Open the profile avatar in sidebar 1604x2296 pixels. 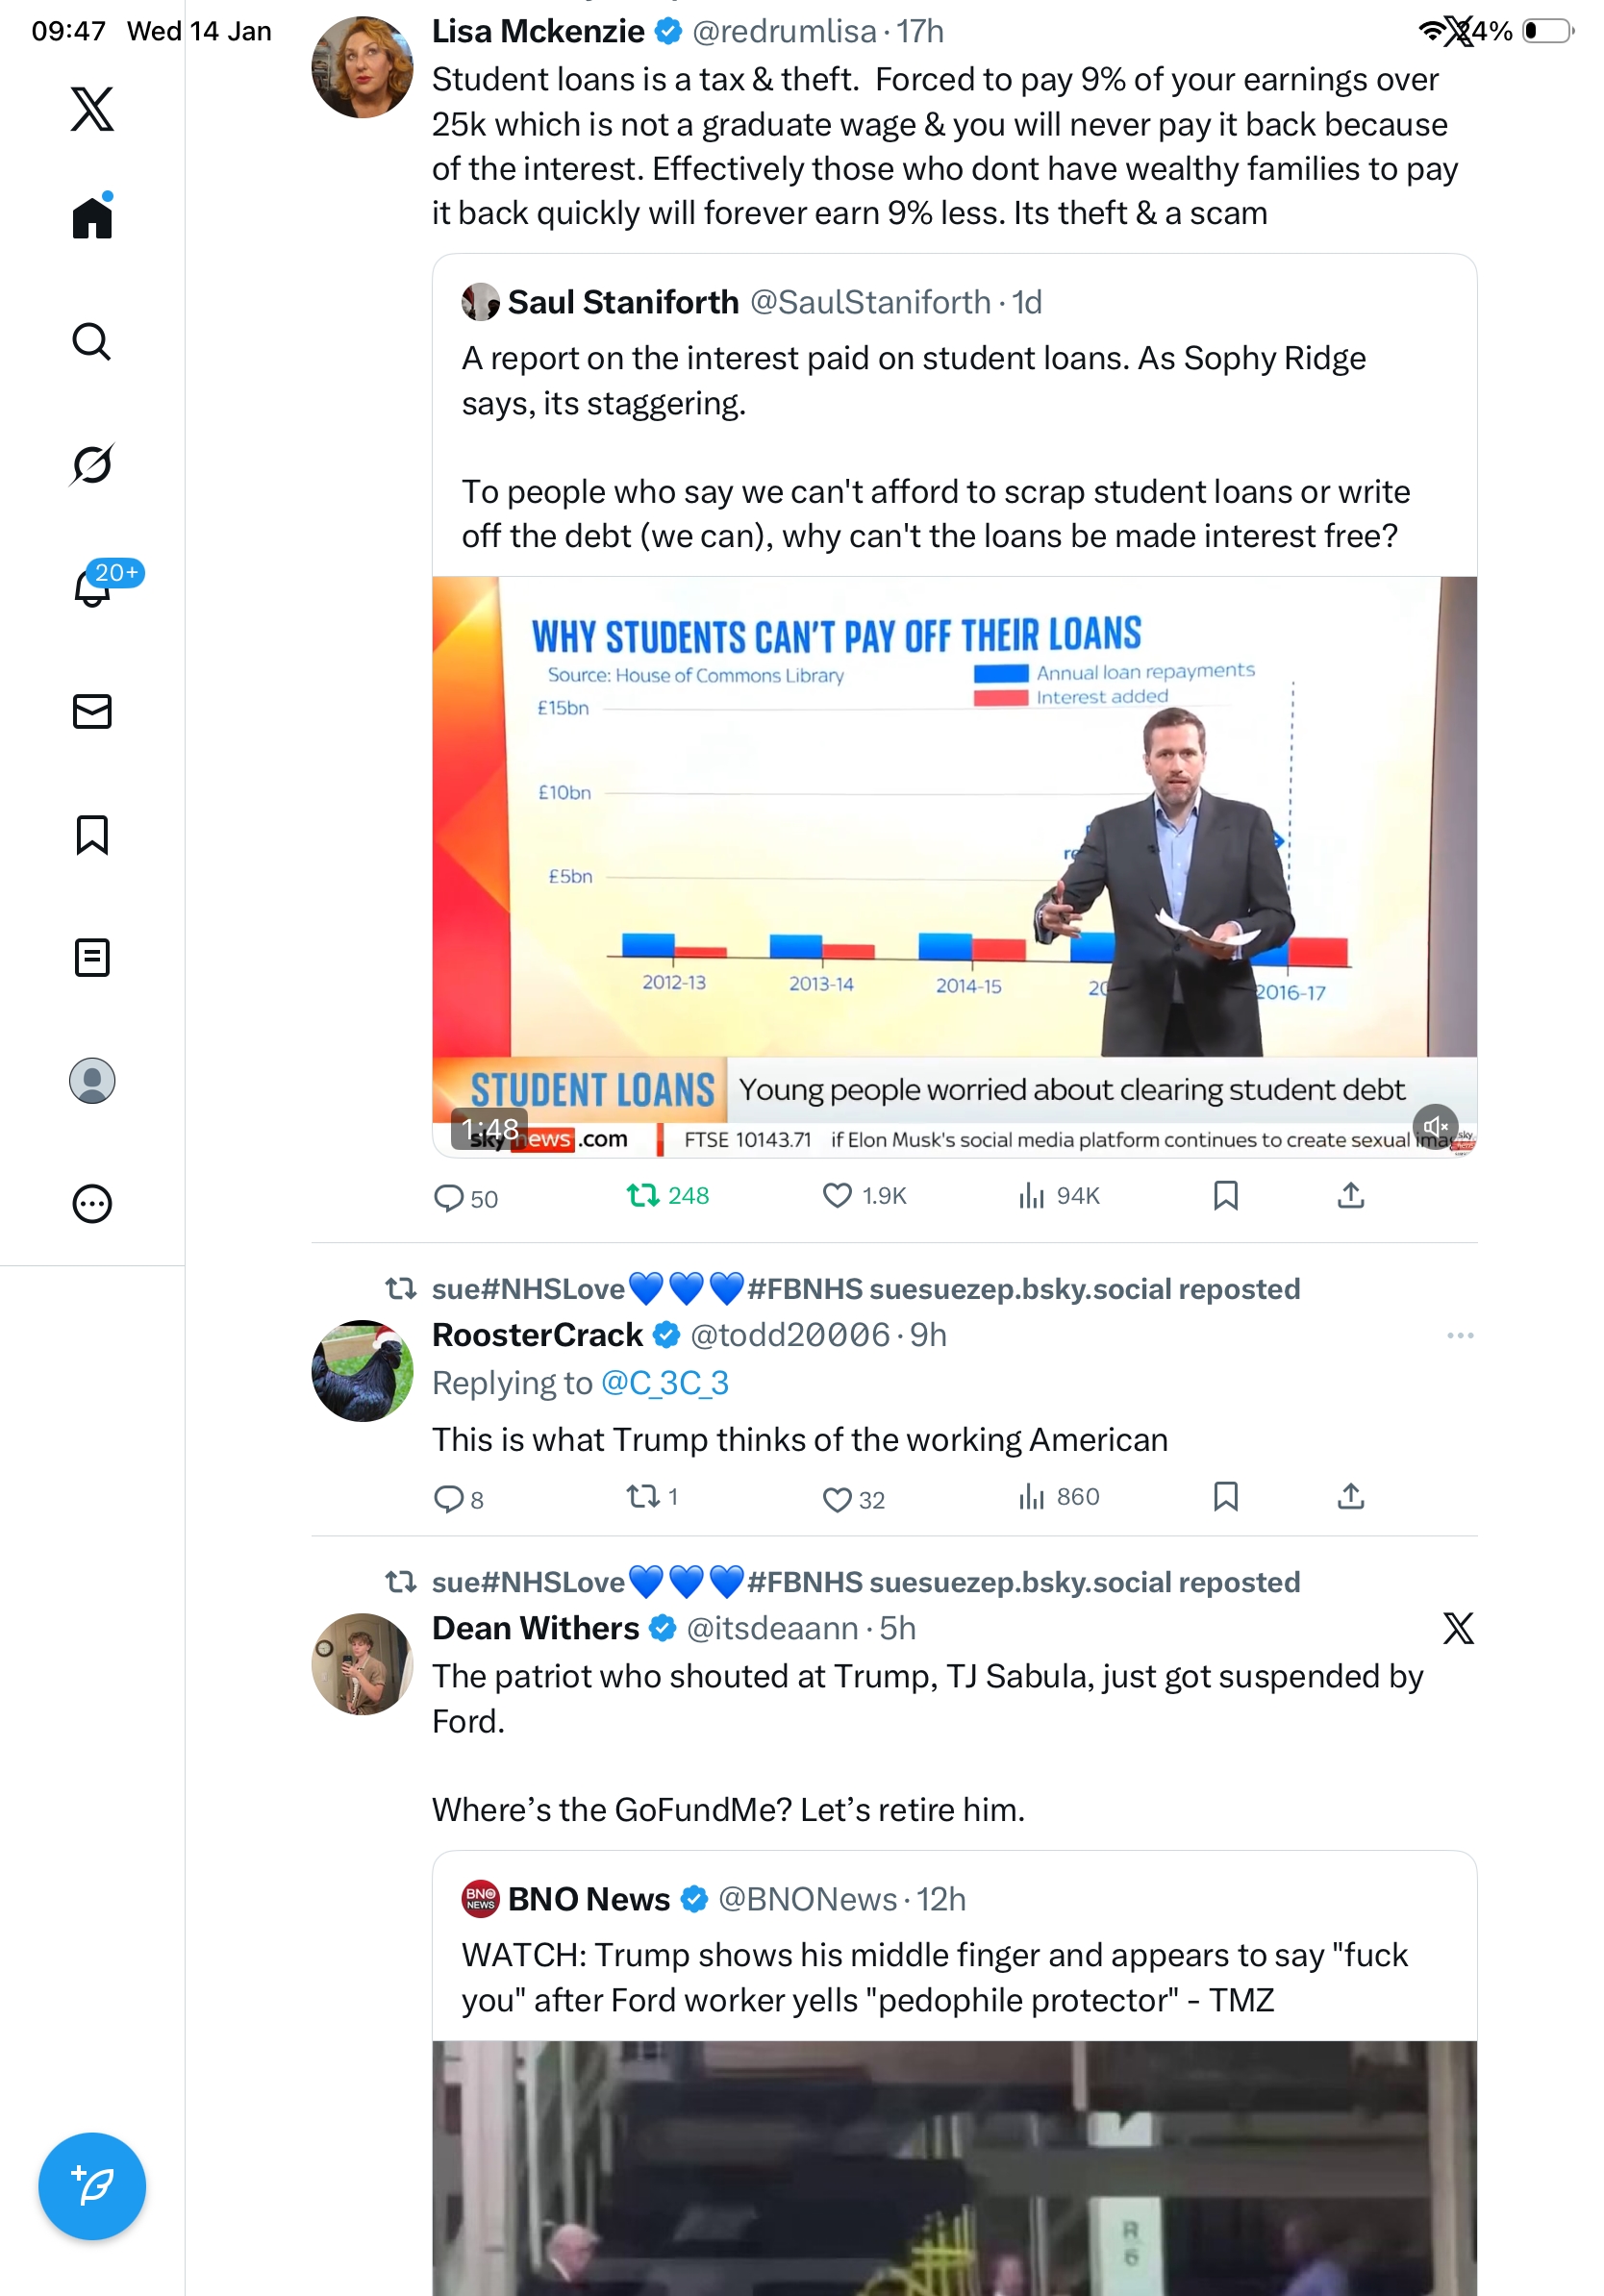coord(92,1080)
